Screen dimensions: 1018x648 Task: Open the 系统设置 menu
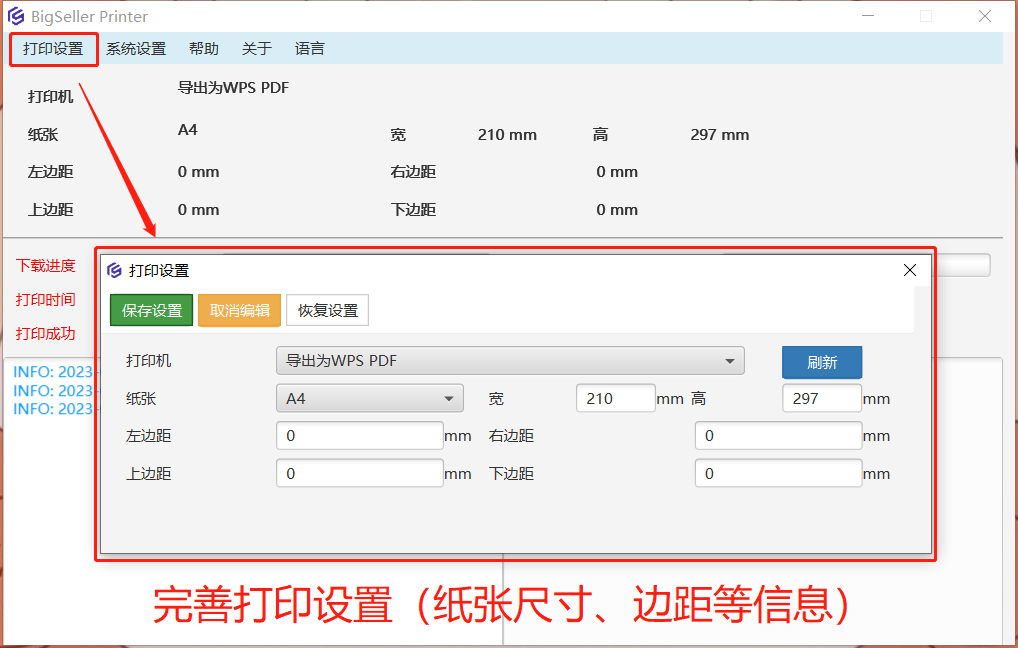tap(136, 49)
